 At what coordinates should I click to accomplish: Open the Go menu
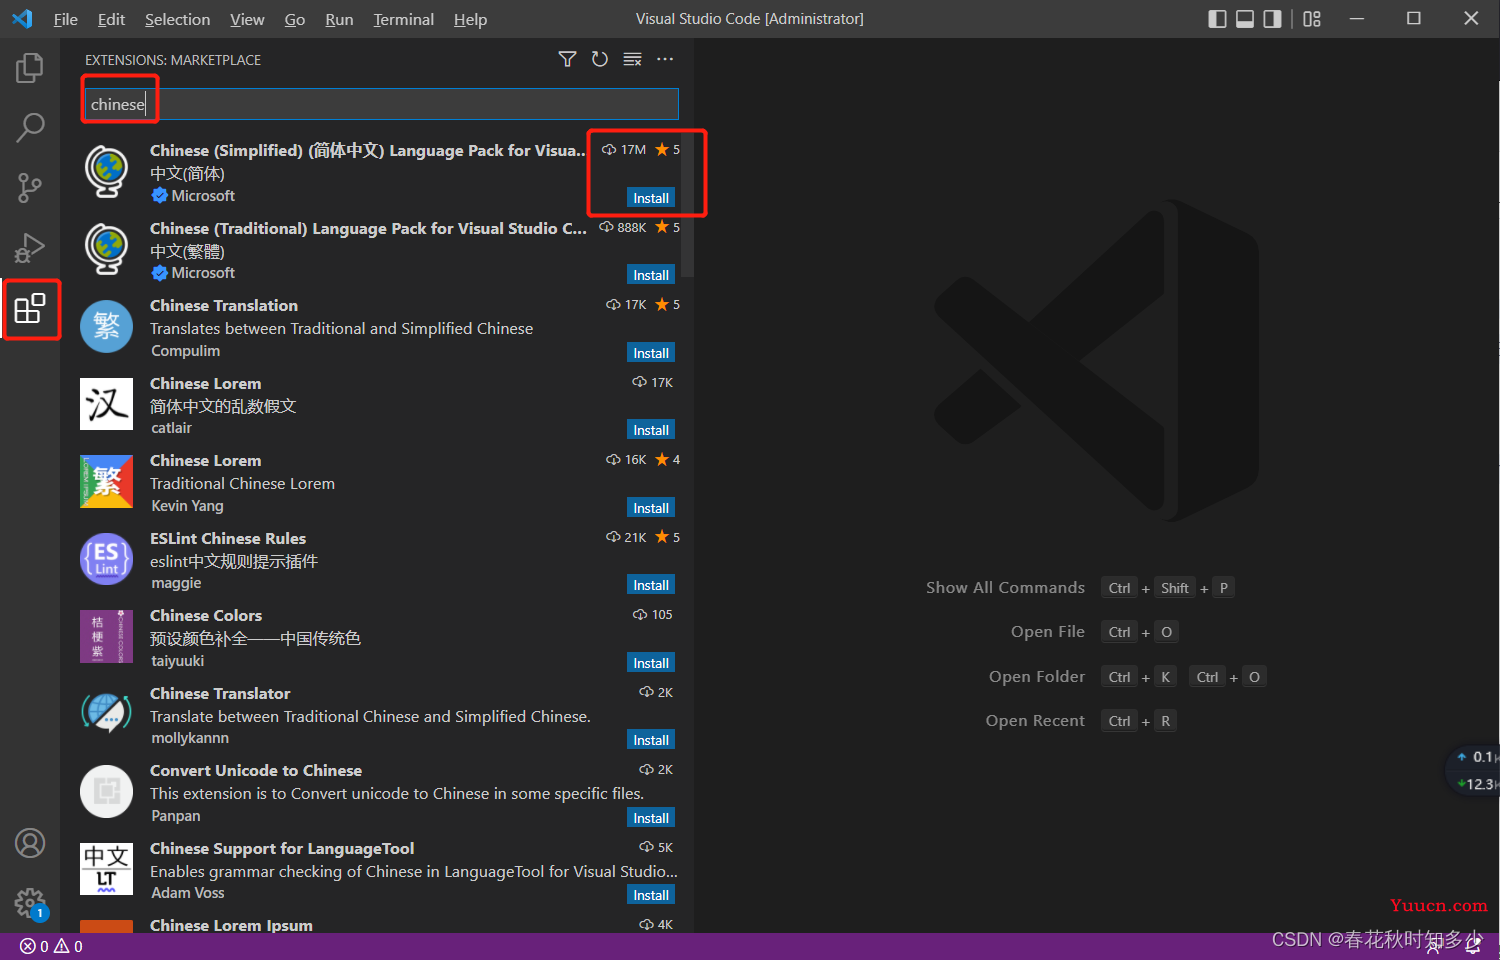click(x=294, y=19)
